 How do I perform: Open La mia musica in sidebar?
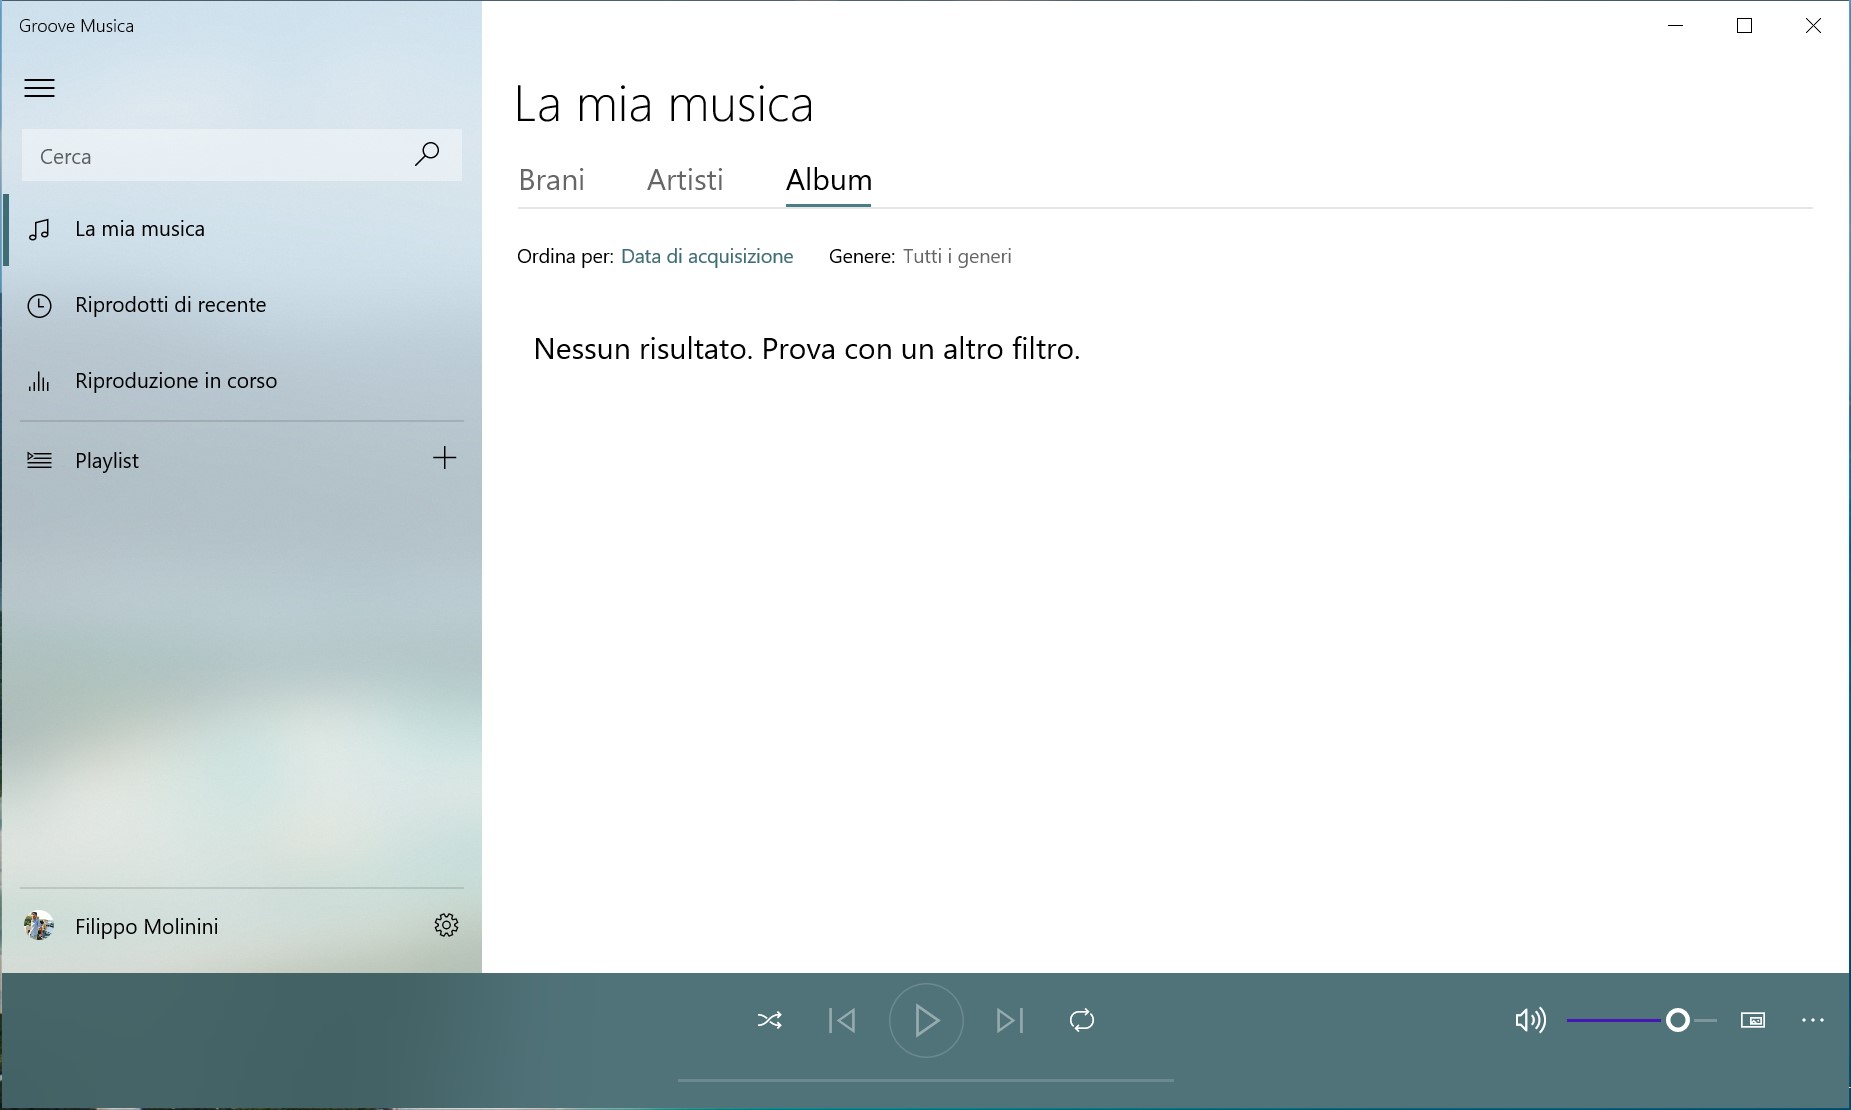(x=241, y=229)
